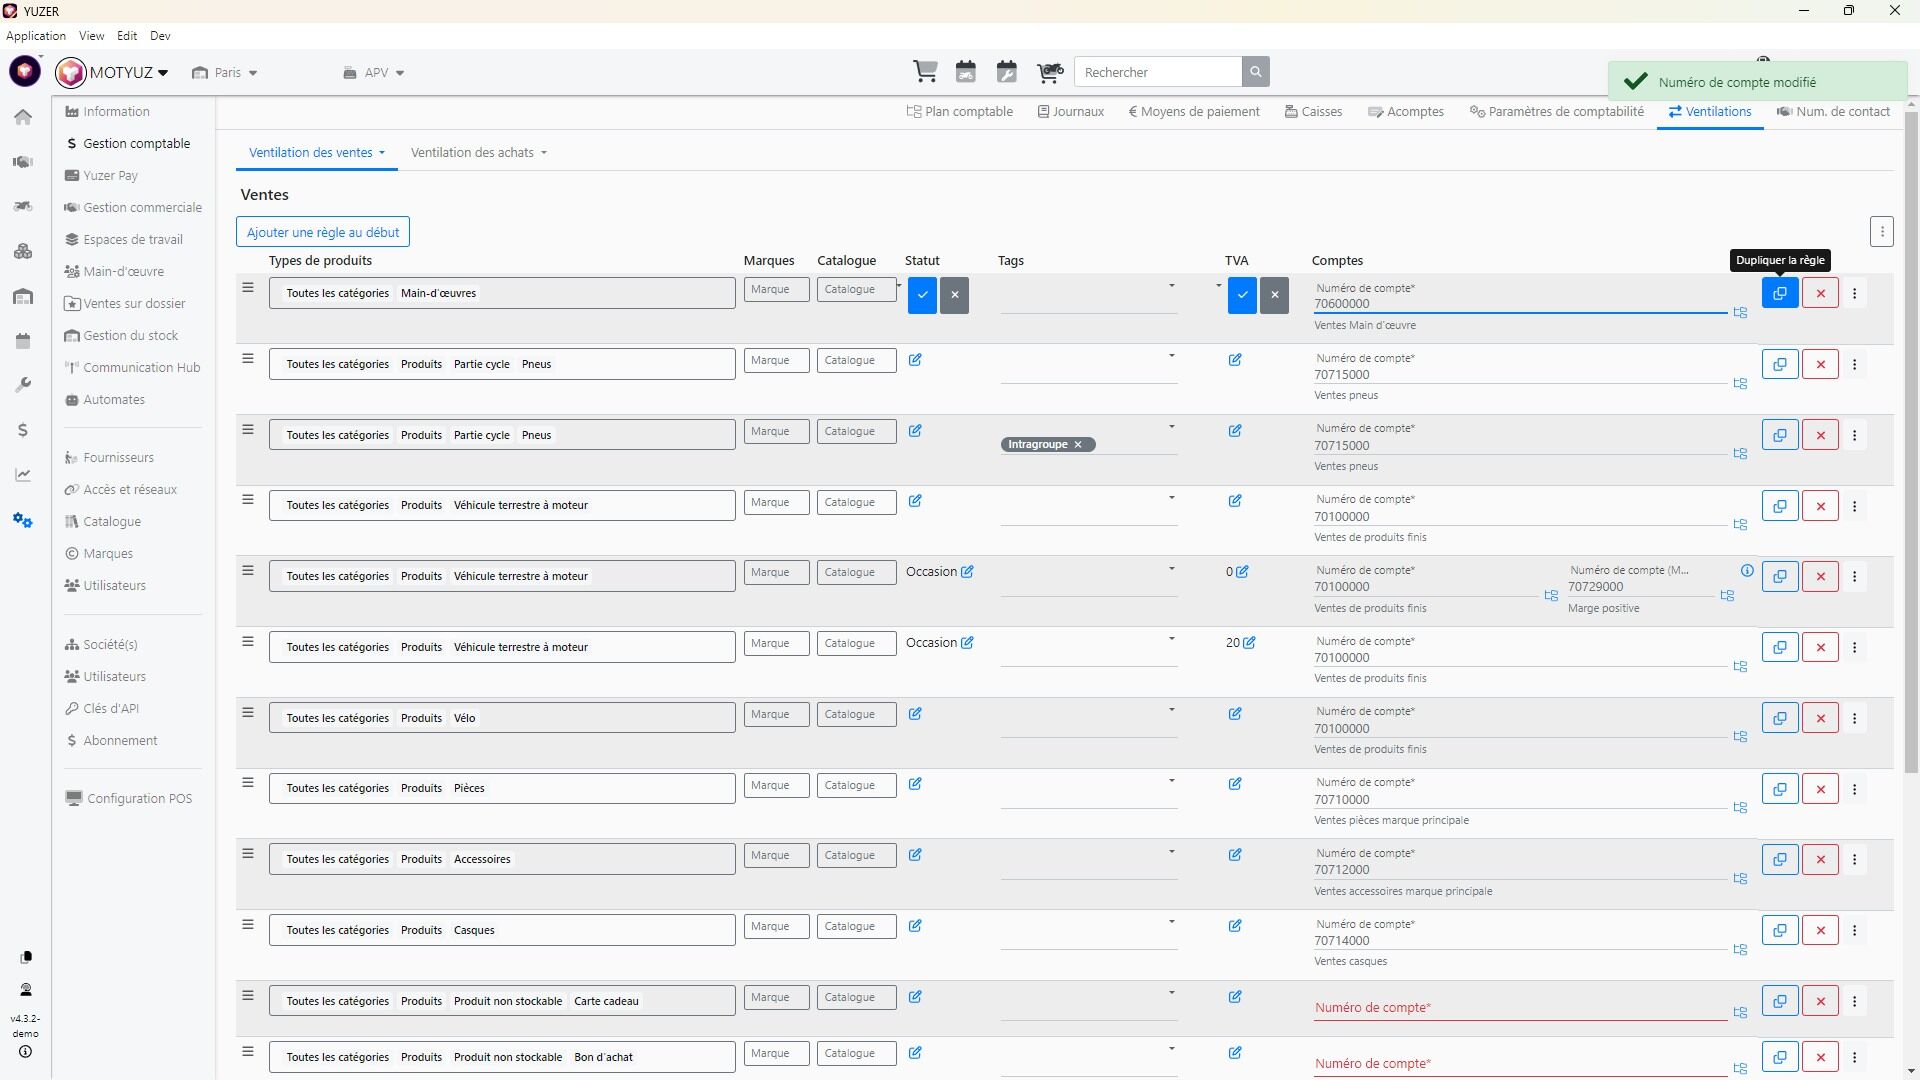1920x1080 pixels.
Task: Cancel TVA edit on first rule
Action: click(1274, 295)
